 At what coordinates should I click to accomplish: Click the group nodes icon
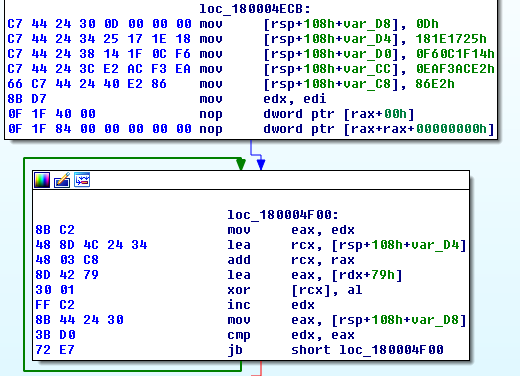point(82,180)
